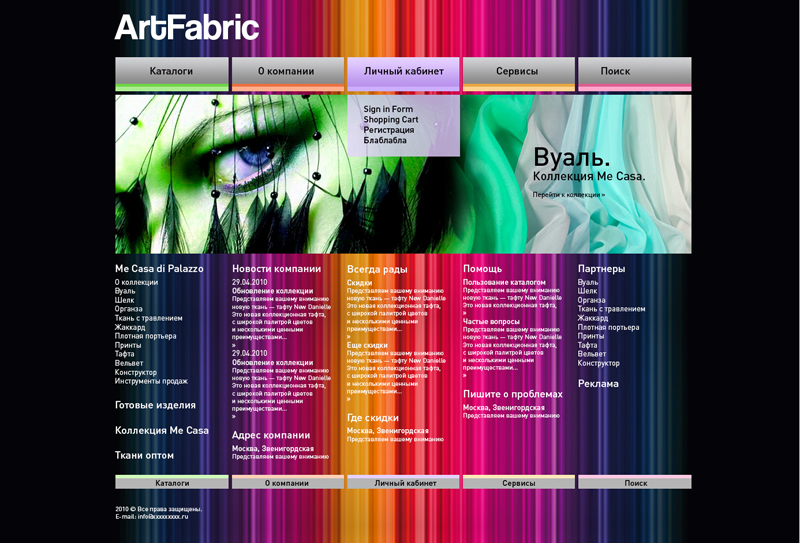Open Шелк in Партнеры column

click(587, 291)
